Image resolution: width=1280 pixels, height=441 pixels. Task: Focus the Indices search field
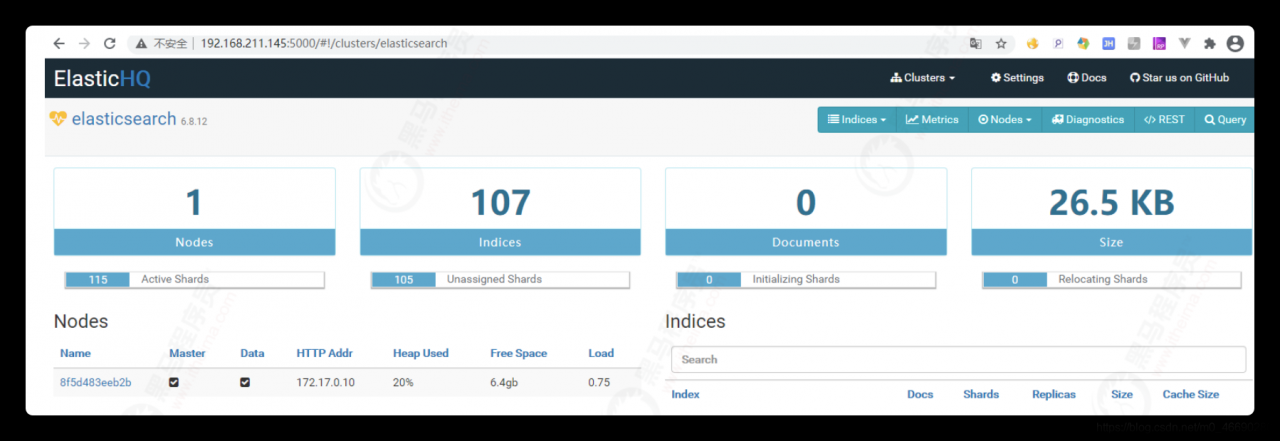coord(958,360)
